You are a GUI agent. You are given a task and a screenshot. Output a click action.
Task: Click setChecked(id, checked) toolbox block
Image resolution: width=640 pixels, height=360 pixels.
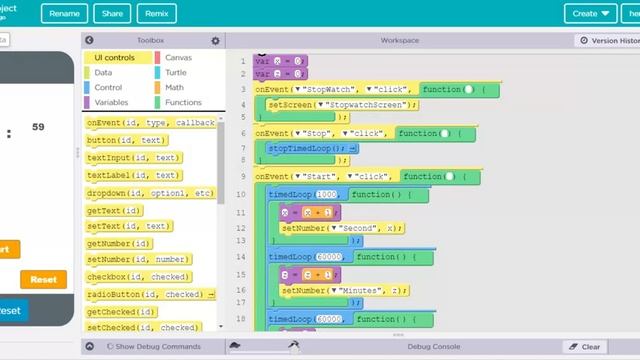[144, 328]
